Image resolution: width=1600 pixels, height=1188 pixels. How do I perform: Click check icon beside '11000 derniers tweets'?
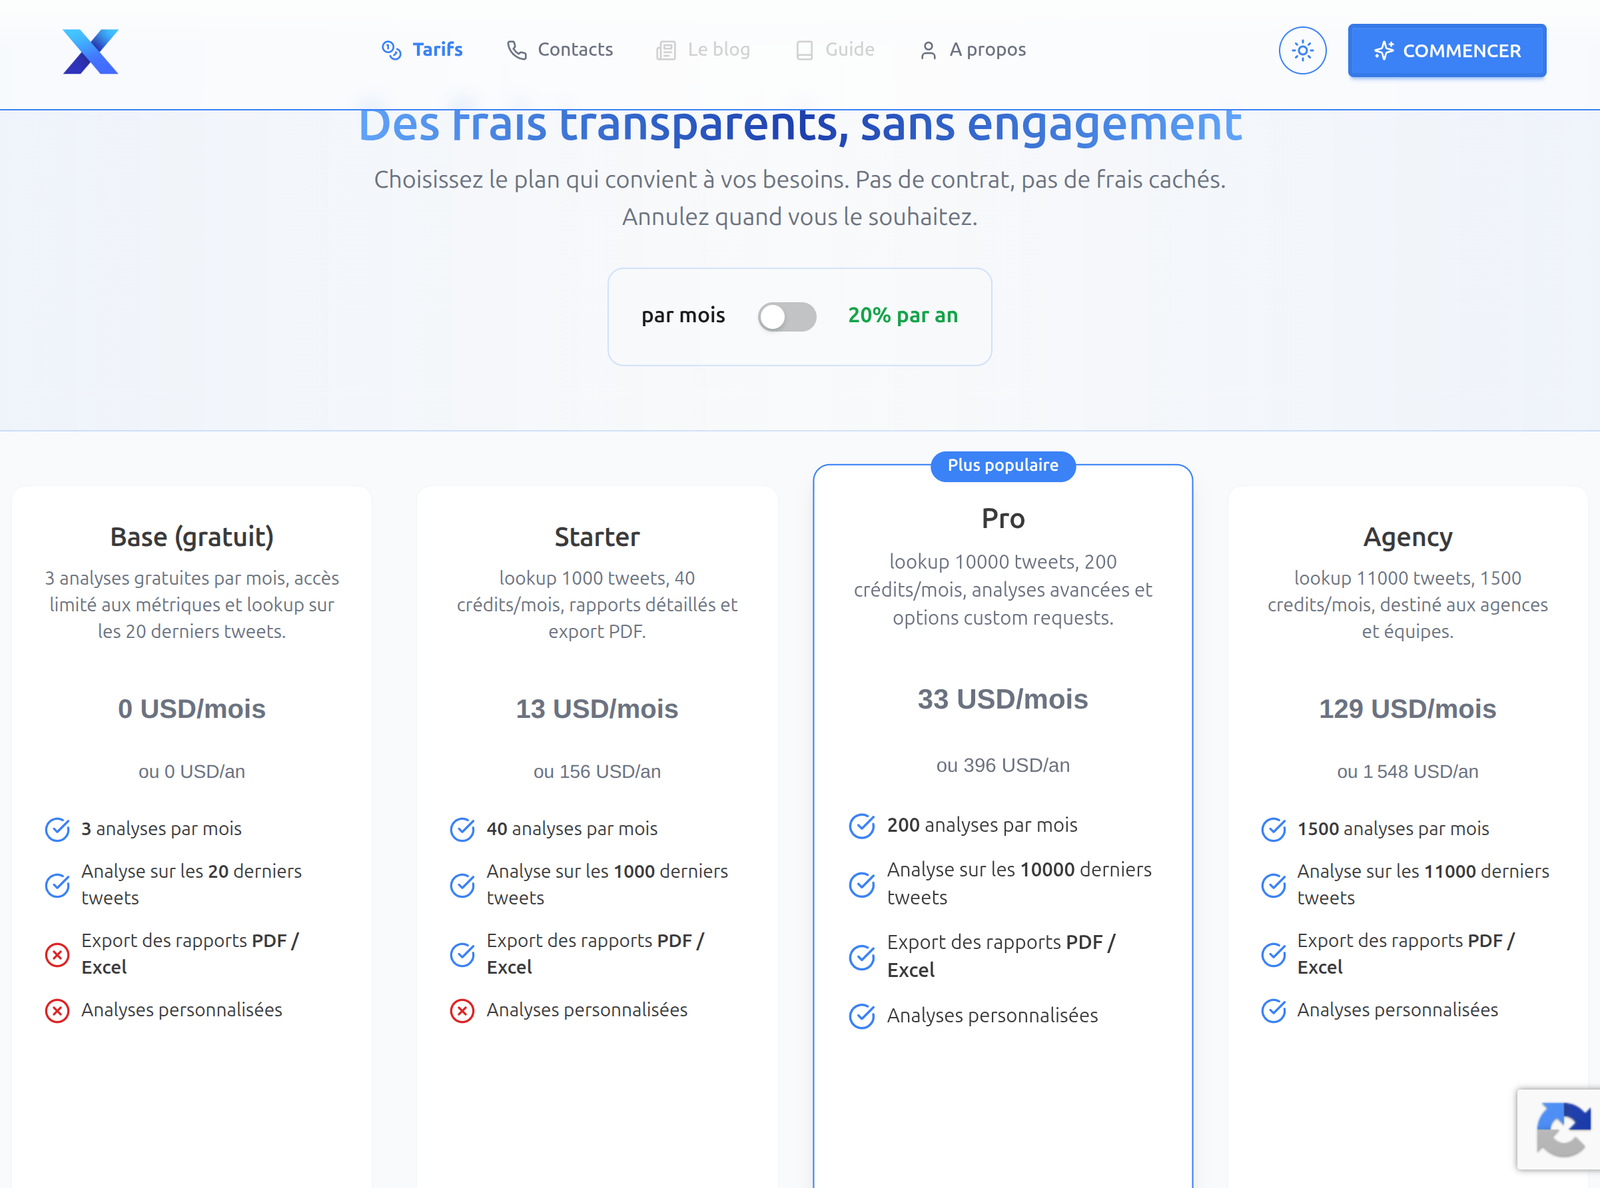click(x=1274, y=885)
